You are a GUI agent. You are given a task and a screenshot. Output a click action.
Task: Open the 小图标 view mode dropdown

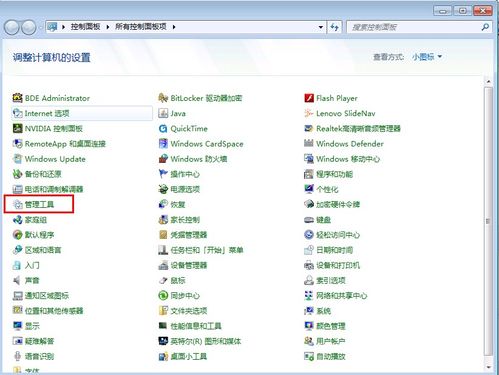click(x=427, y=57)
